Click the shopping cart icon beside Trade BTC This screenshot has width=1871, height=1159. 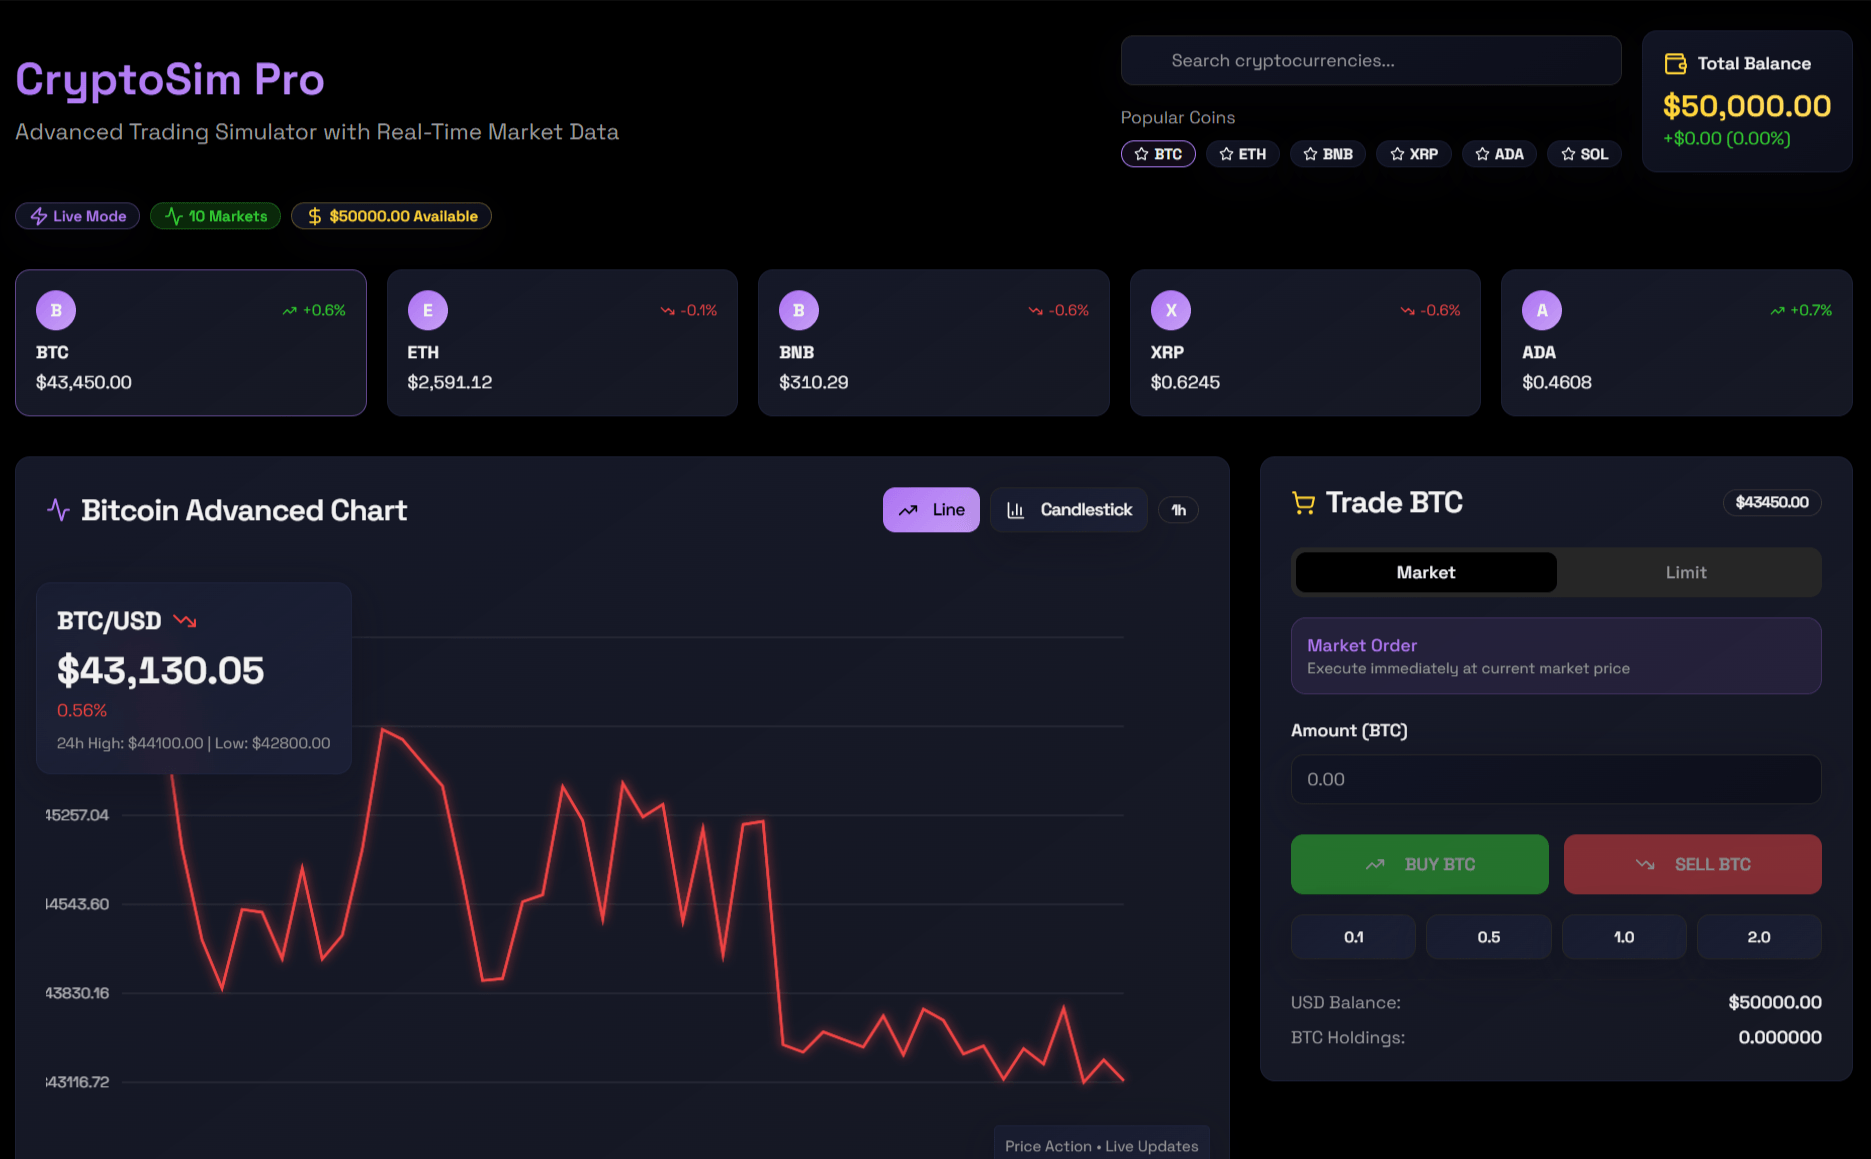(1303, 502)
